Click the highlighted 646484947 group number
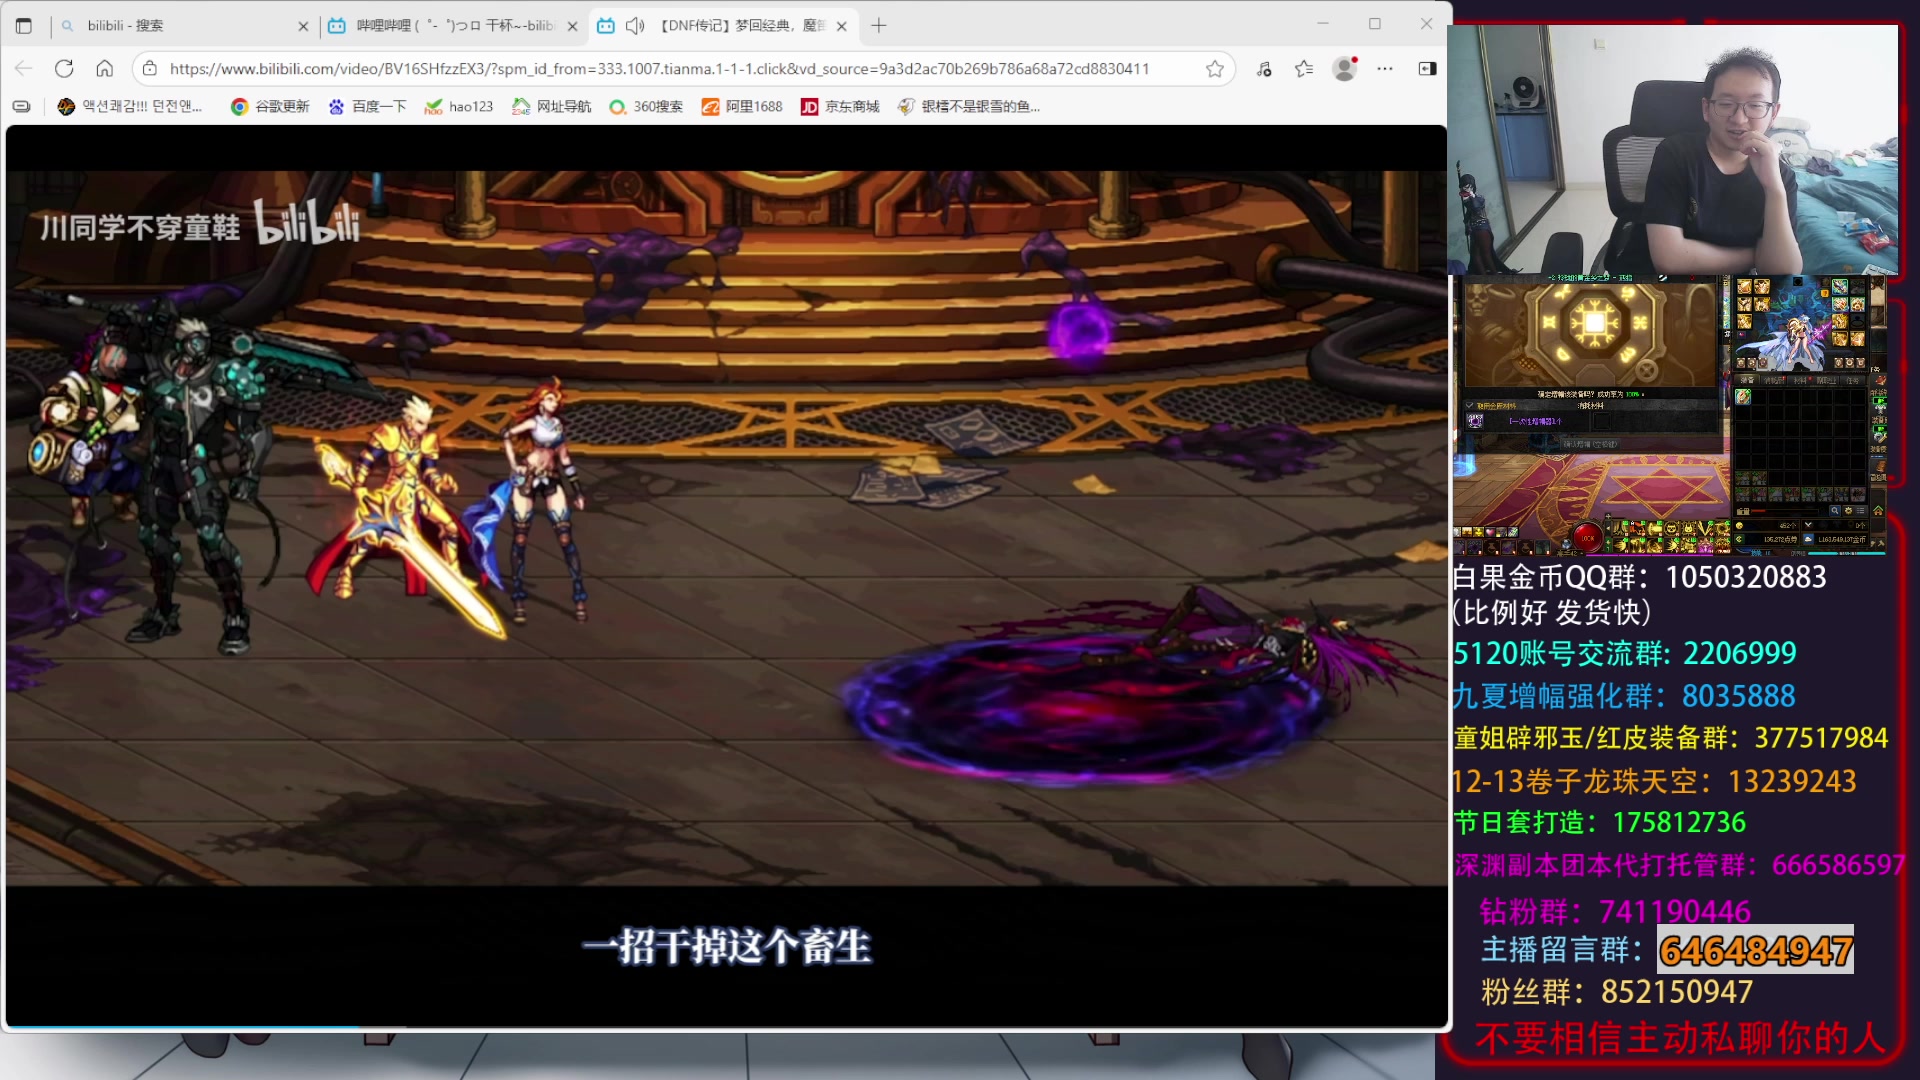The width and height of the screenshot is (1920, 1080). 1756,950
